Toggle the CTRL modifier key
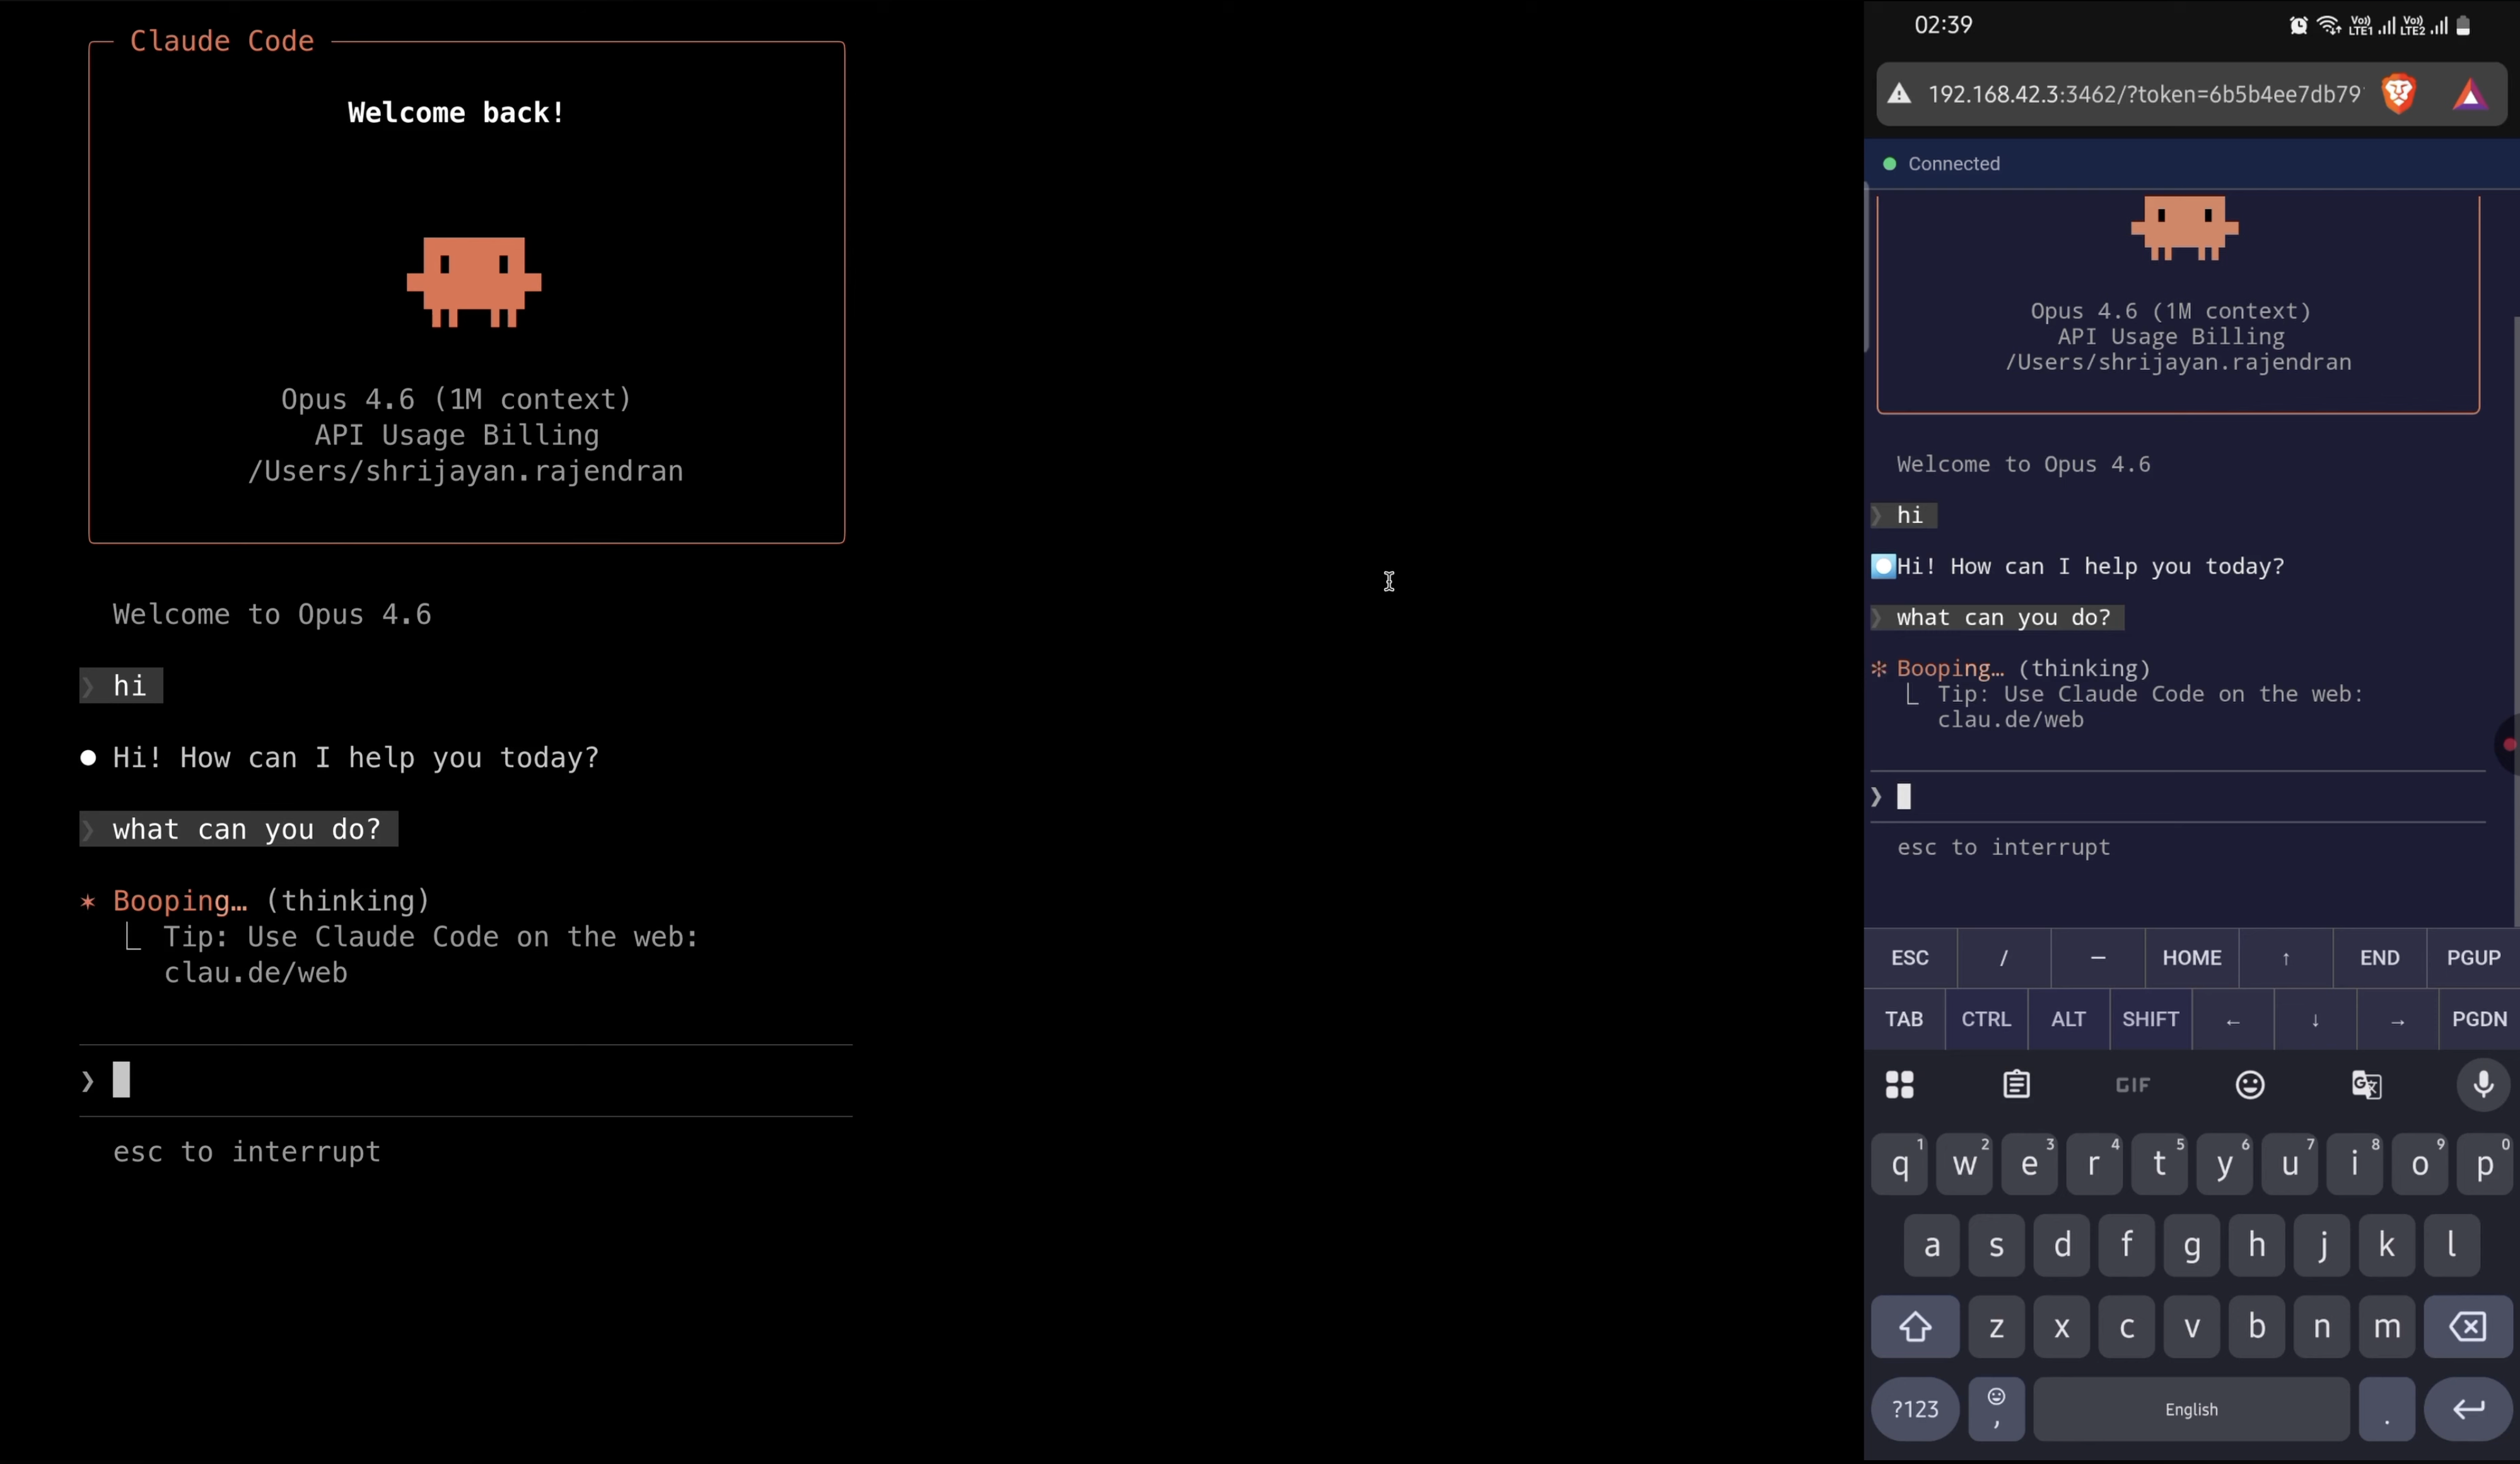This screenshot has height=1464, width=2520. [x=1986, y=1019]
